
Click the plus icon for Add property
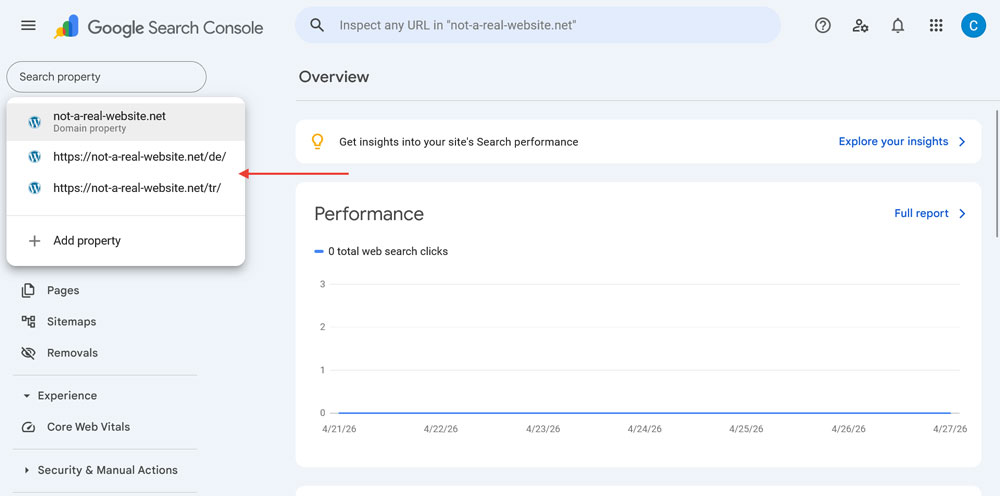pyautogui.click(x=34, y=241)
